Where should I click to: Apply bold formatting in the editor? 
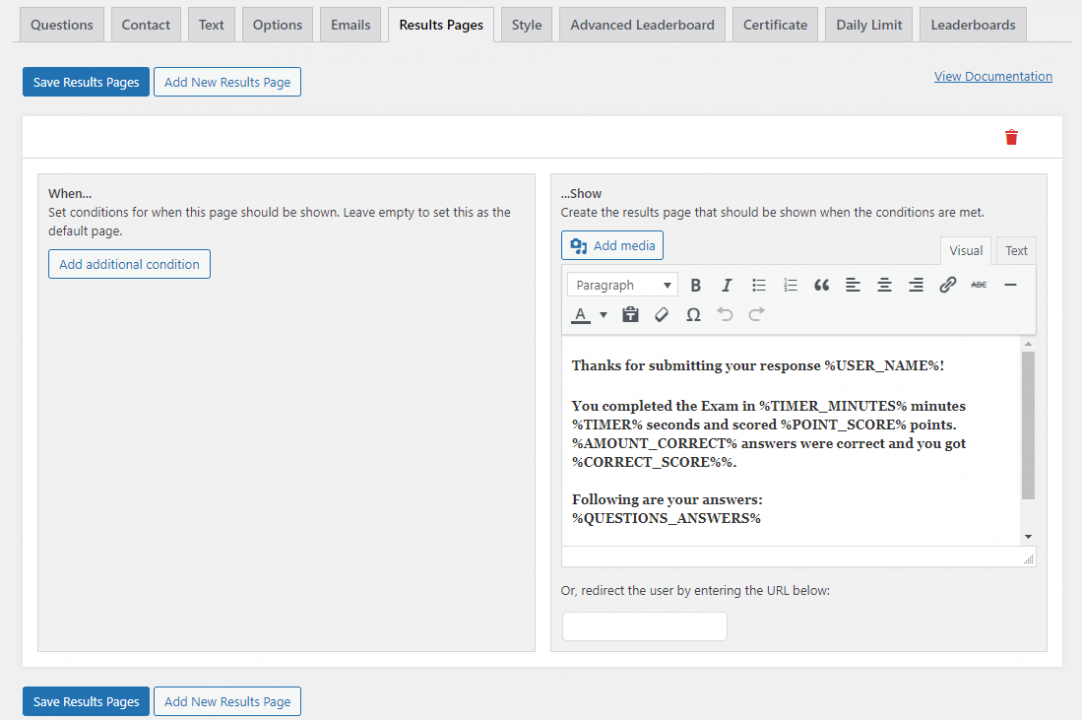coord(696,284)
